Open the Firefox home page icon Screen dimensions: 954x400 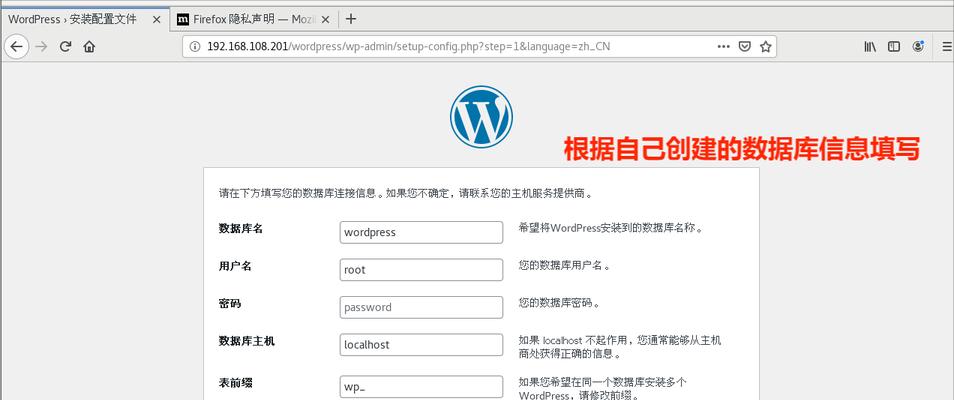point(89,46)
